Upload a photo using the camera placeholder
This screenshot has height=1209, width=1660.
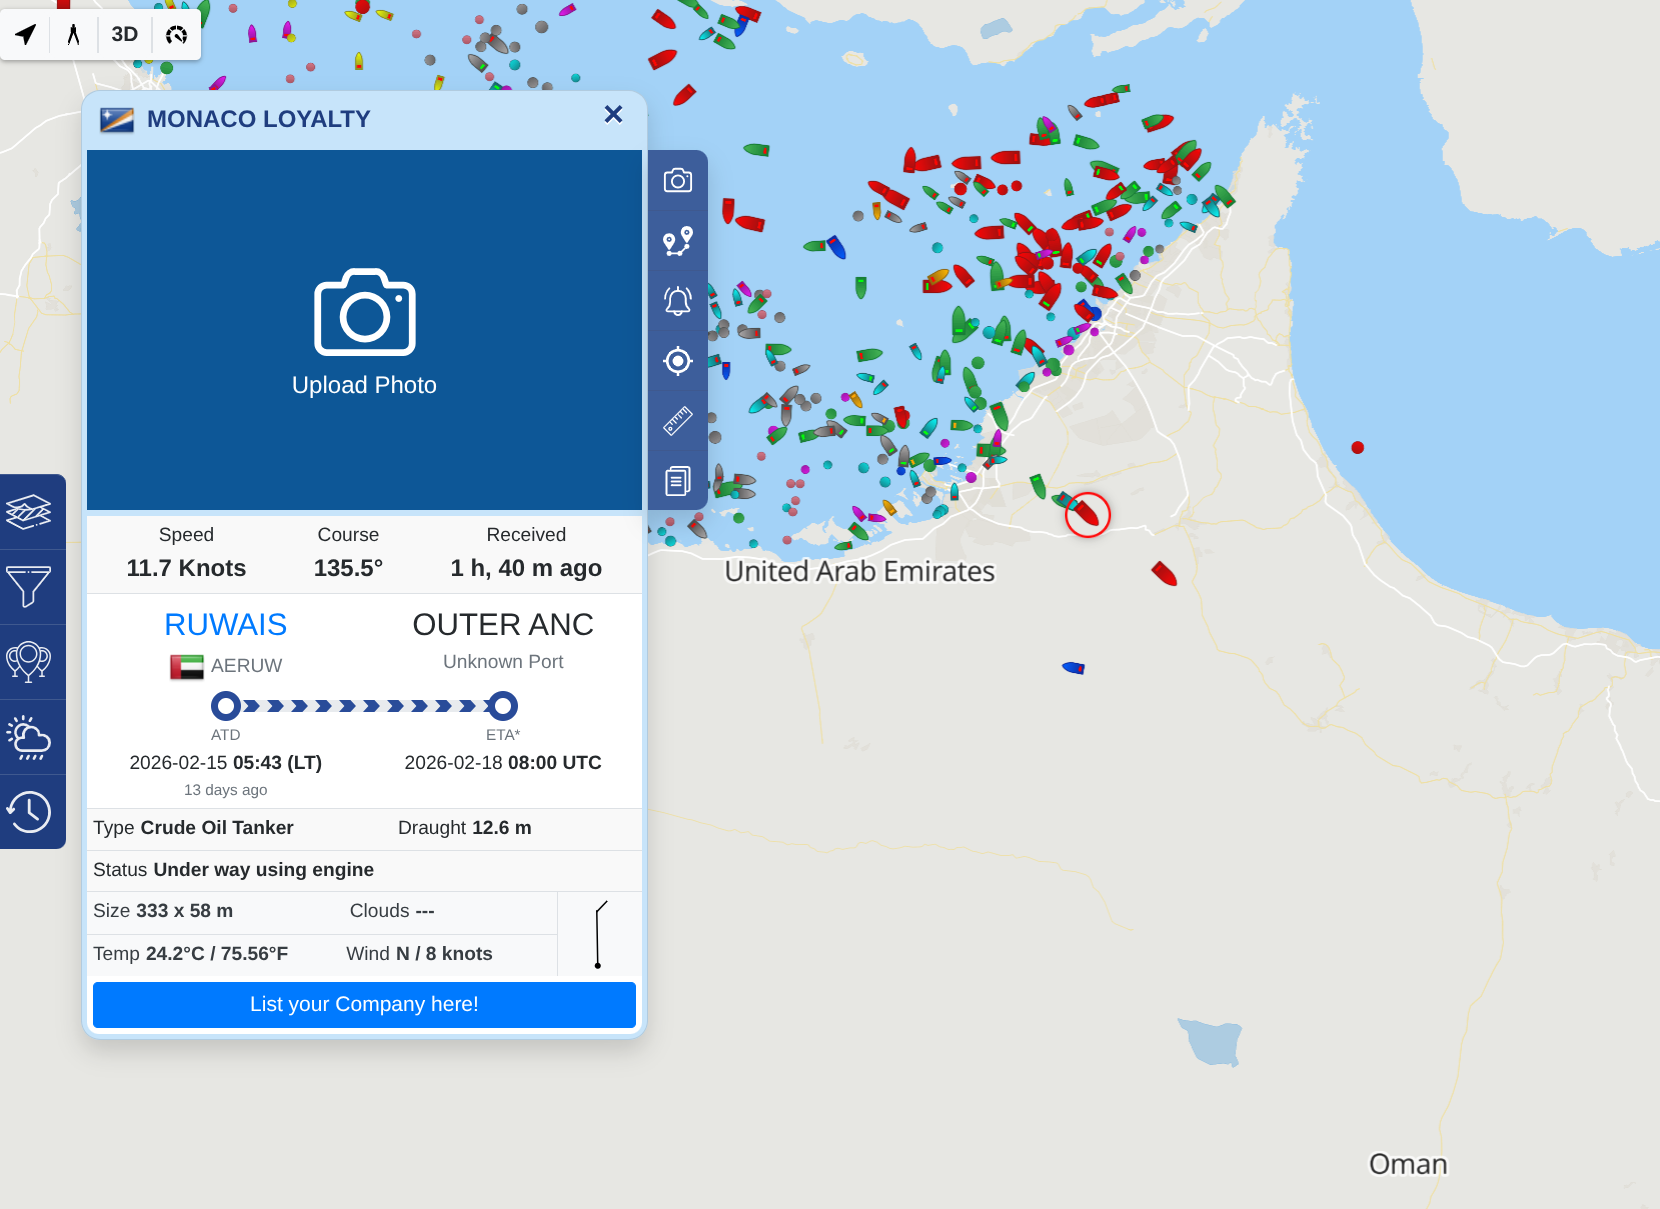364,332
